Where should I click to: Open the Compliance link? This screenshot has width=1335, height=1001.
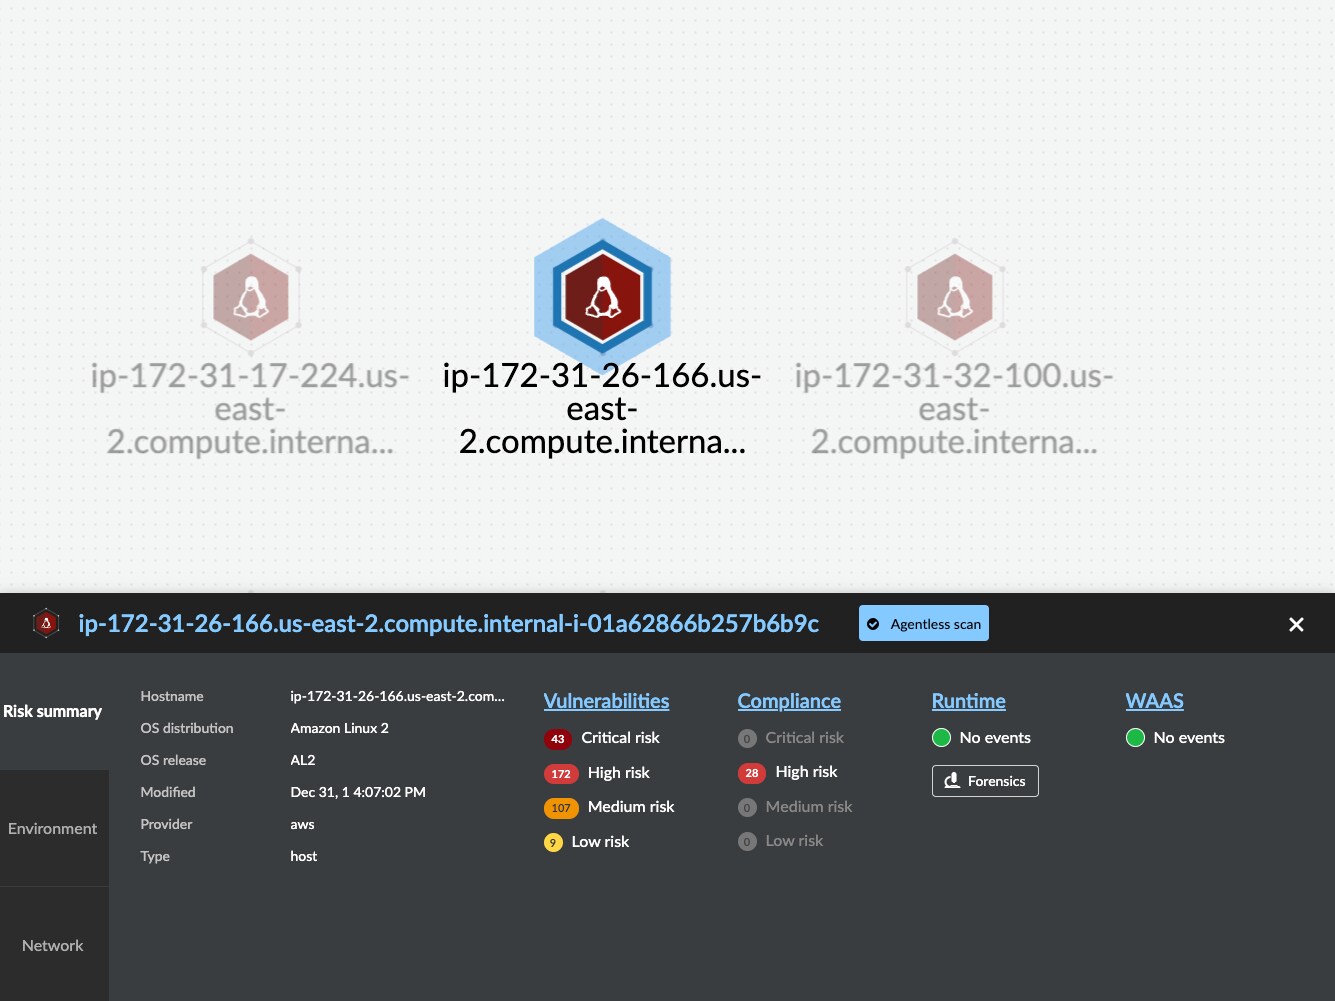click(789, 701)
